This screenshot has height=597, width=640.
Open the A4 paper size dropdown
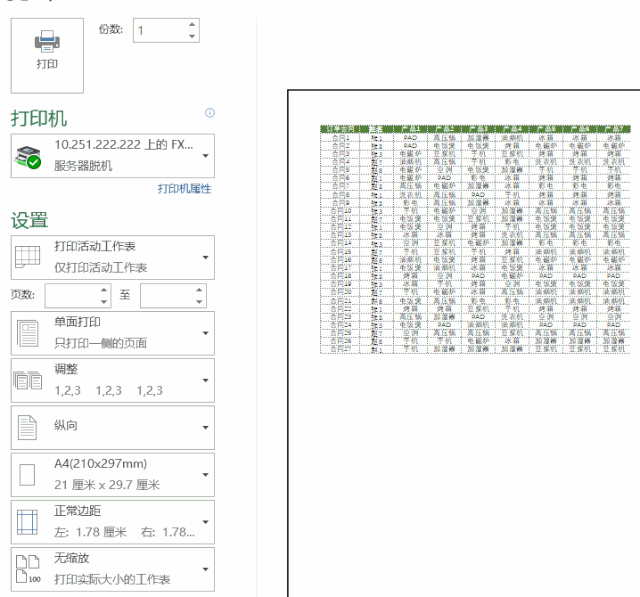click(113, 475)
